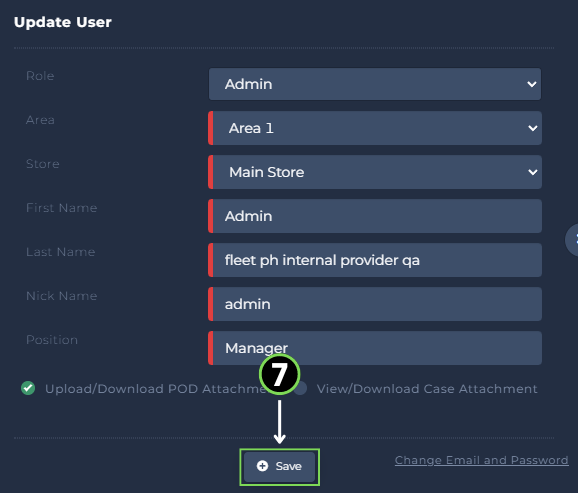Image resolution: width=578 pixels, height=493 pixels.
Task: Click the chevron arrow on Store dropdown
Action: pos(532,172)
